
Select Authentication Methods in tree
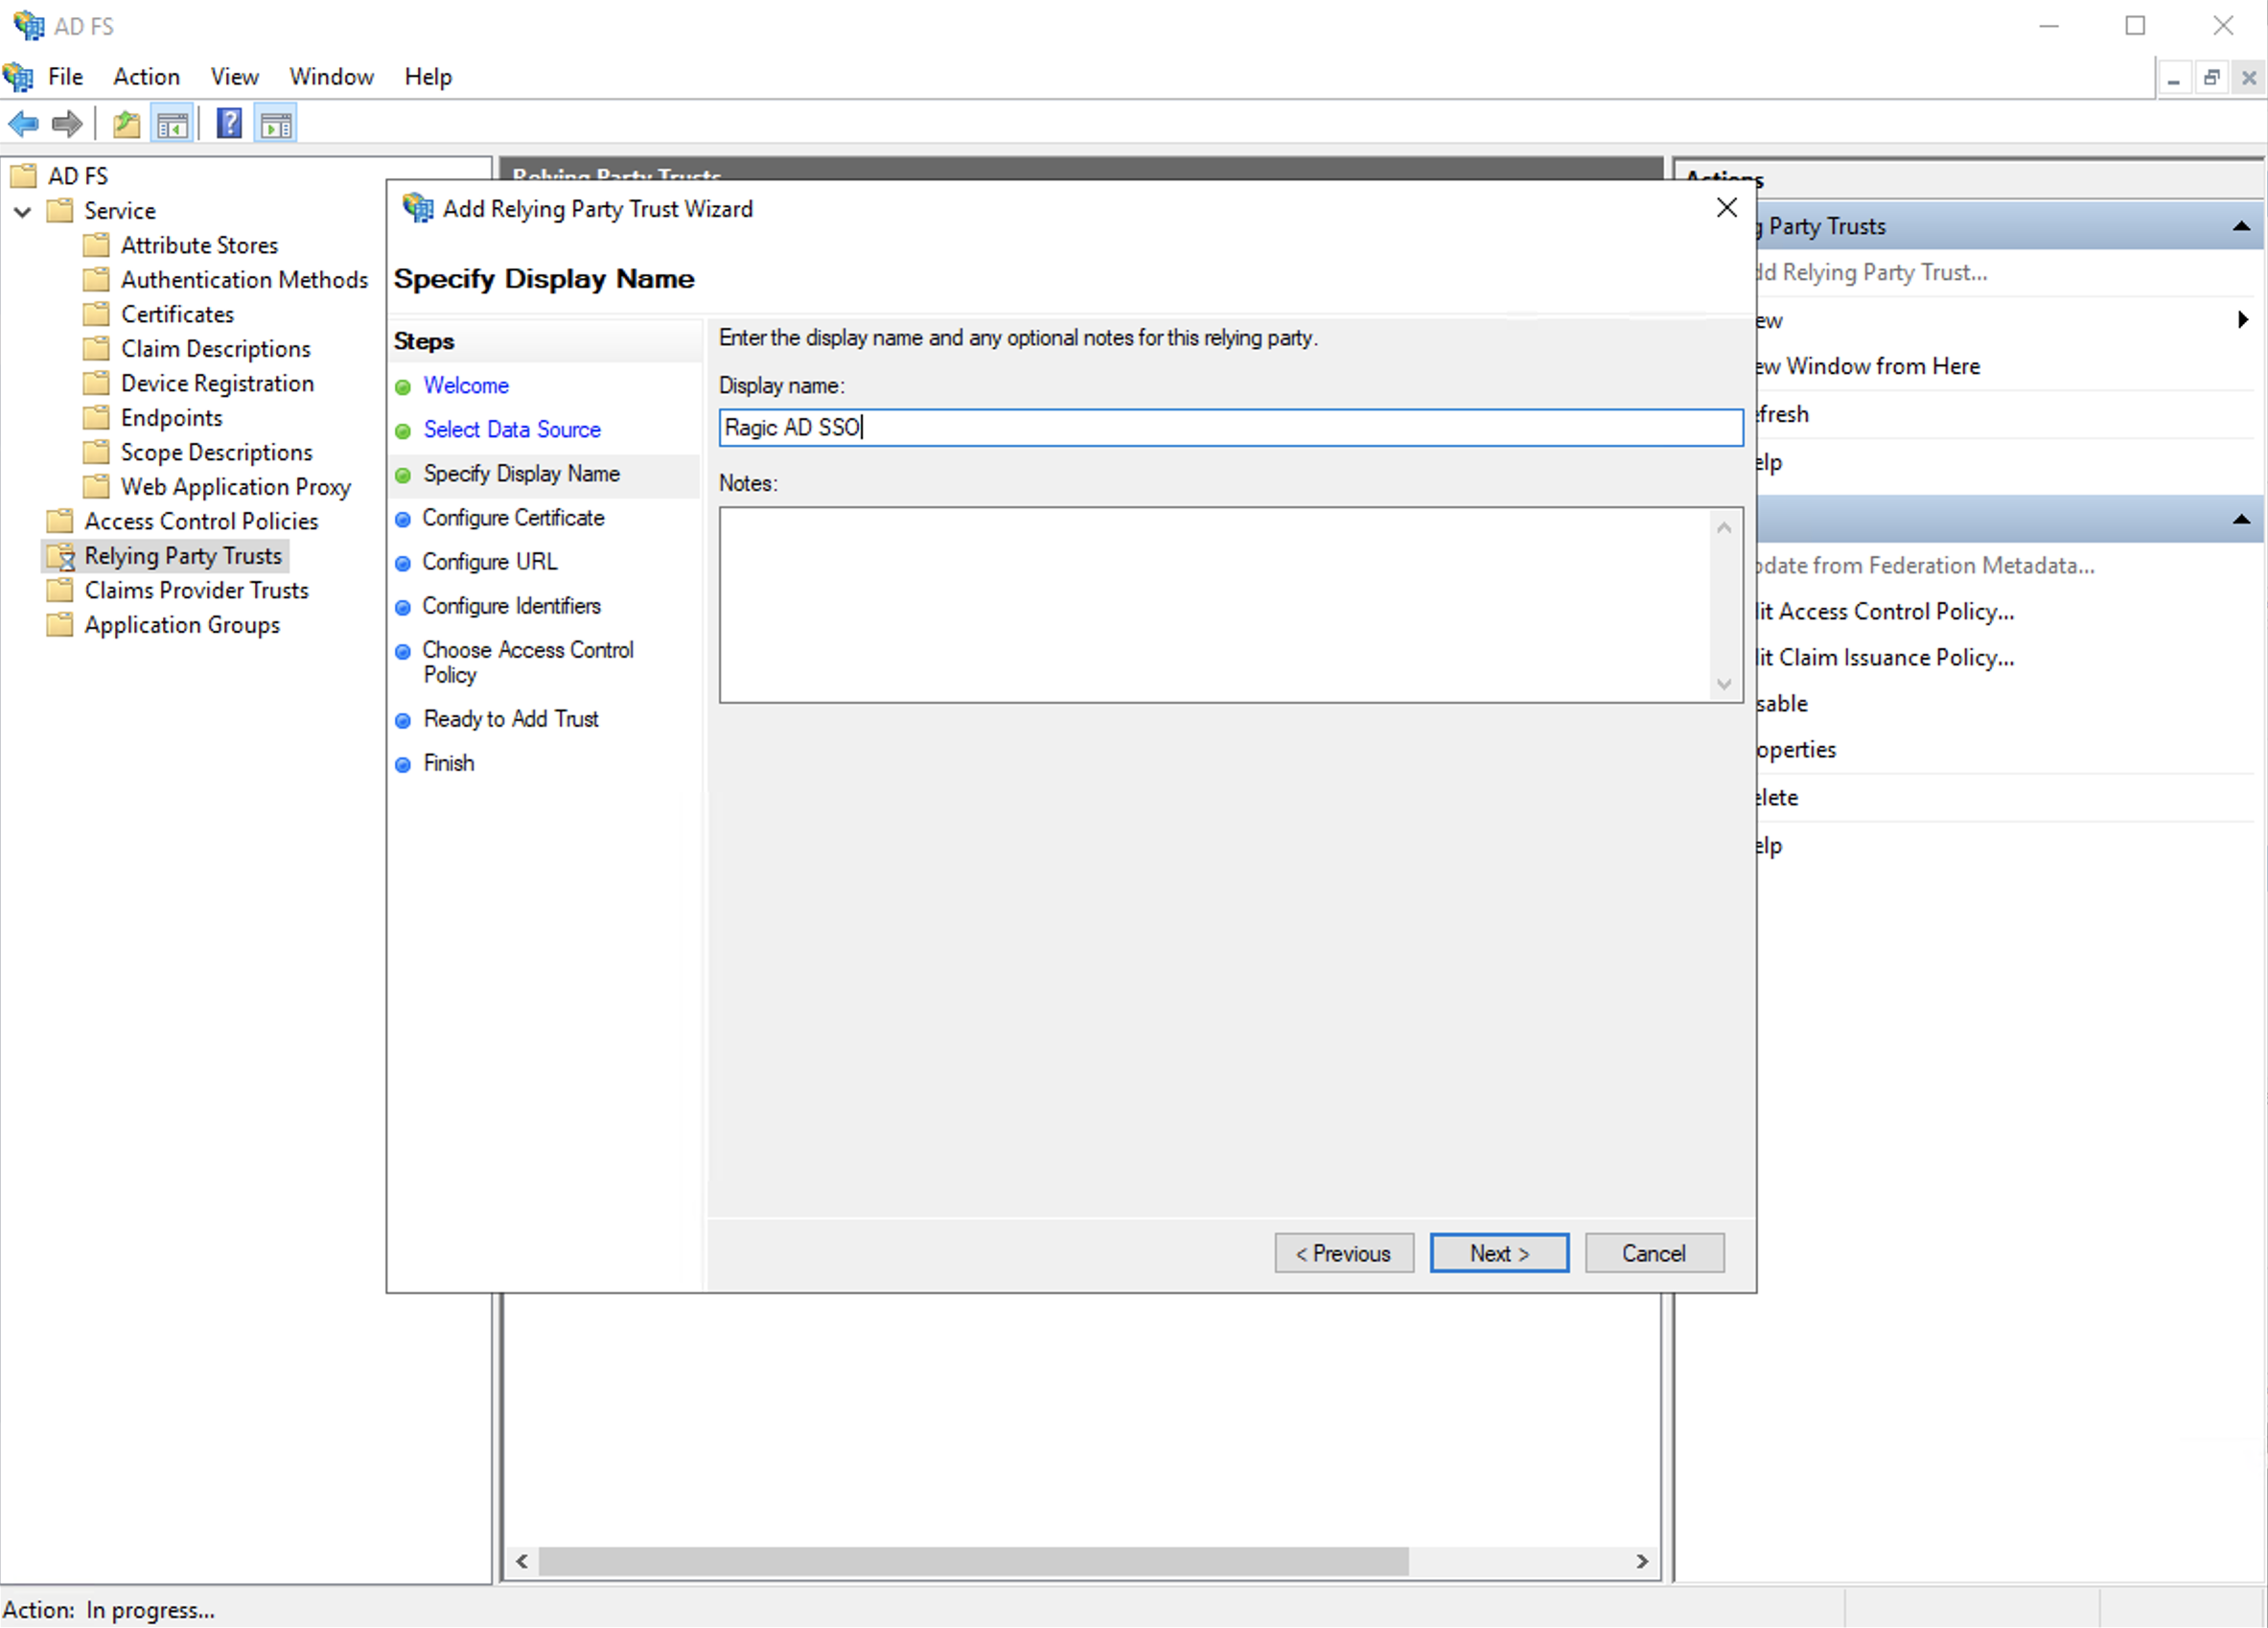coord(244,280)
